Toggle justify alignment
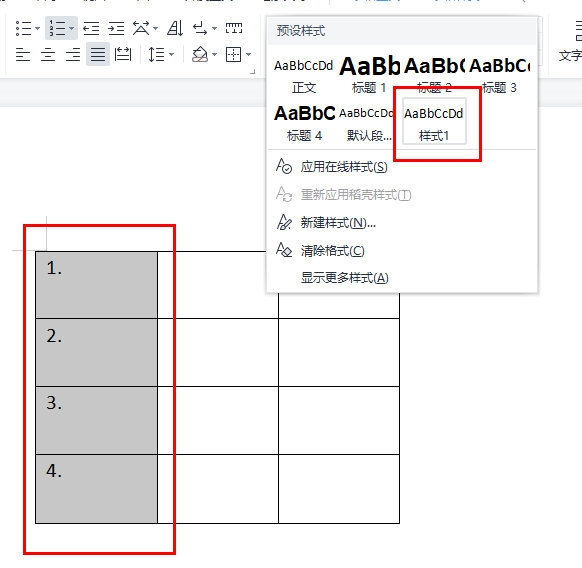582x568 pixels. click(x=98, y=55)
